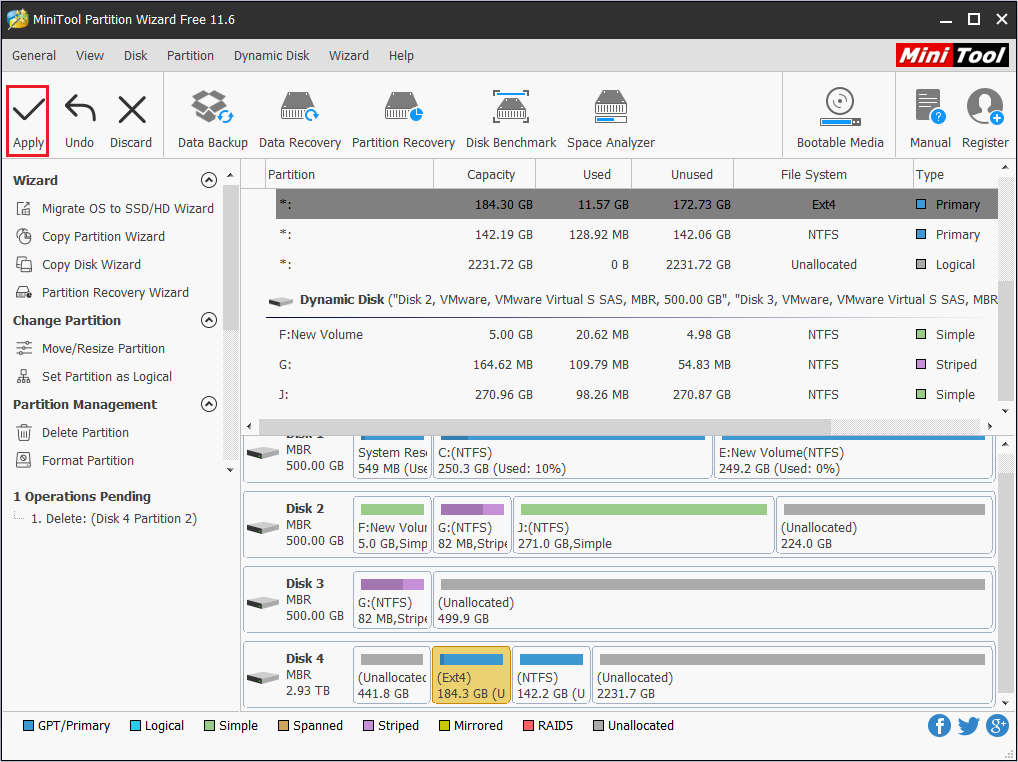Click the Apply checkmark button

[x=28, y=121]
